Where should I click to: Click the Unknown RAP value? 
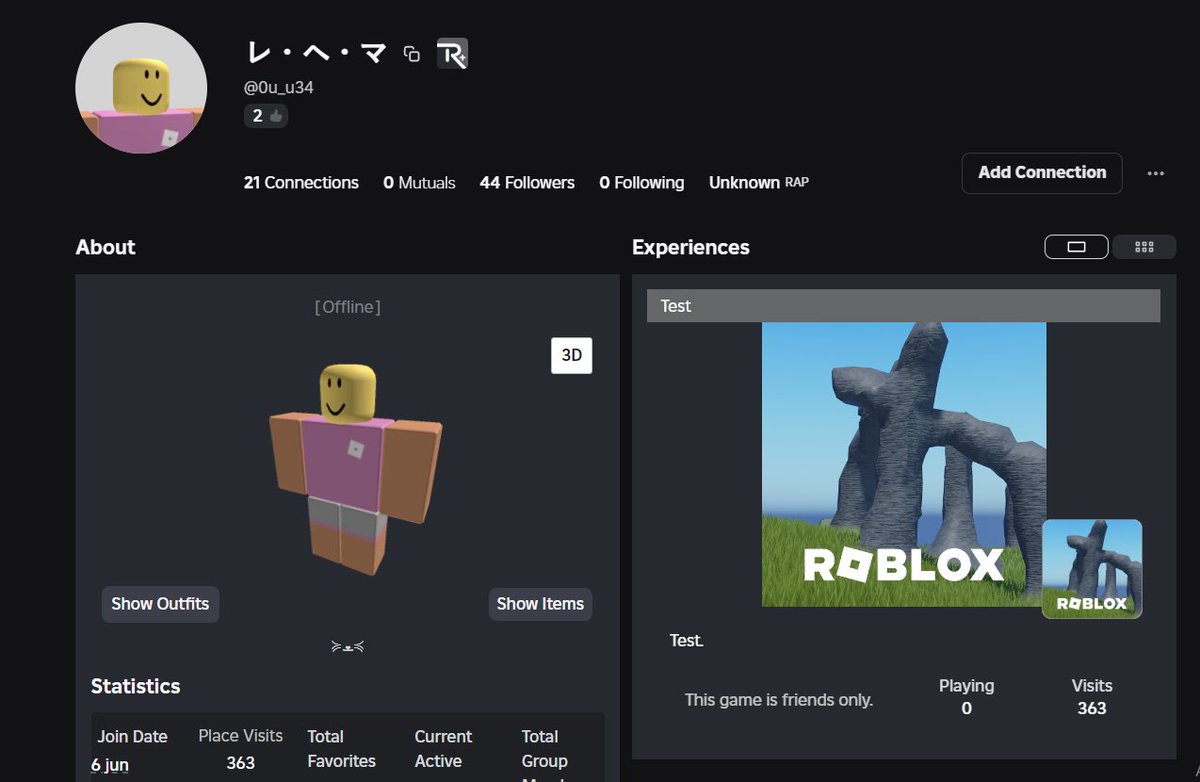click(759, 183)
